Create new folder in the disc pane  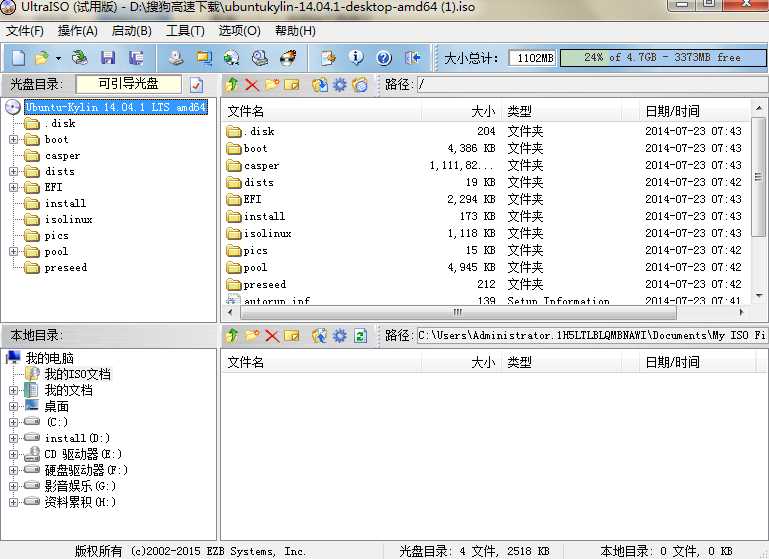[x=272, y=85]
